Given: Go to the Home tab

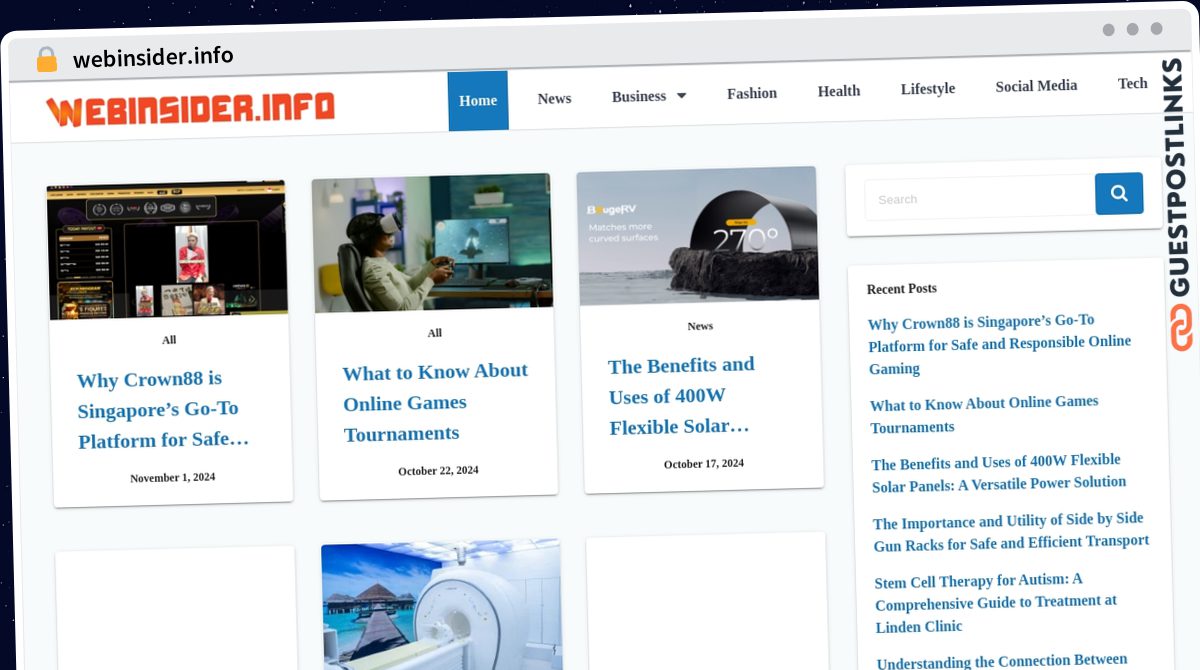Looking at the screenshot, I should pos(478,101).
